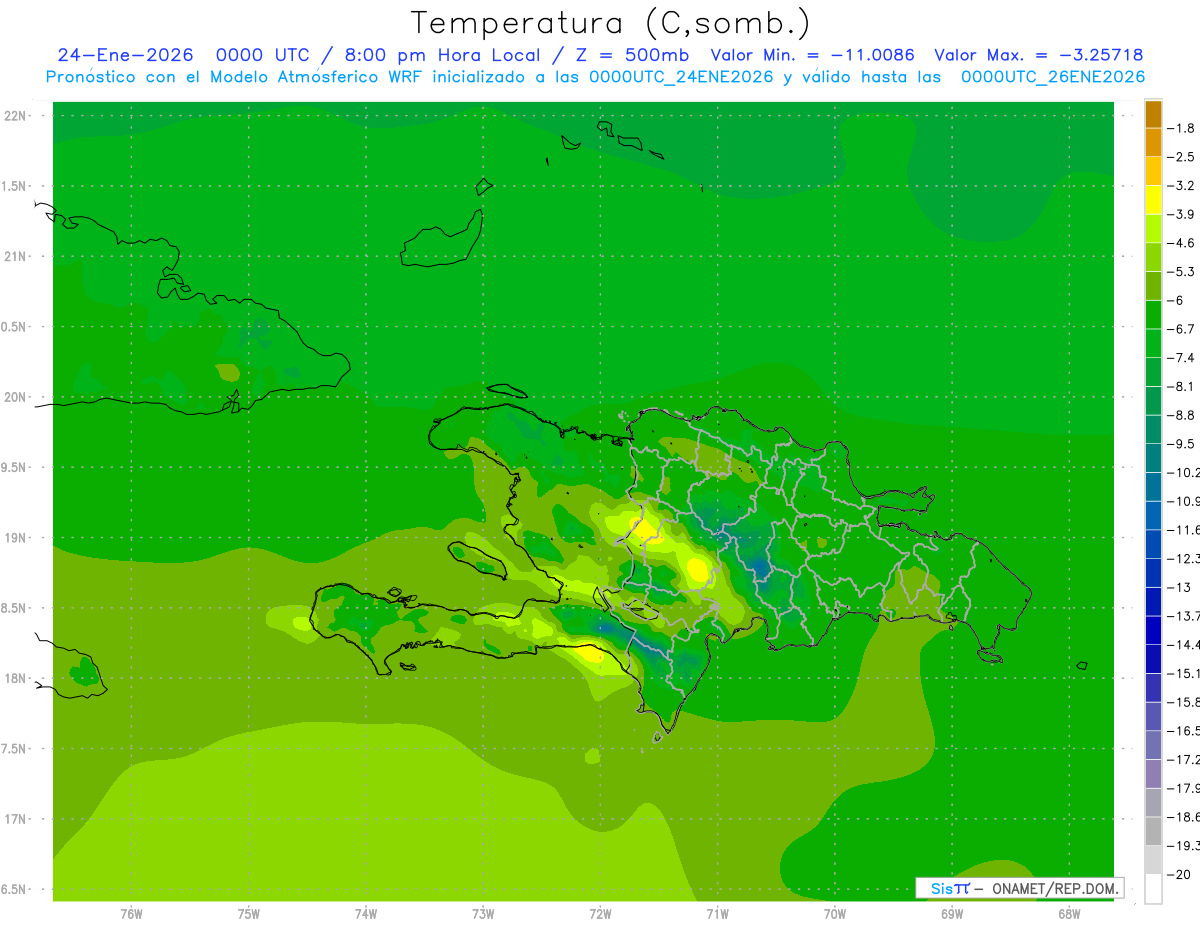Click the '68W' longitude label
This screenshot has width=1200, height=927.
click(1069, 913)
